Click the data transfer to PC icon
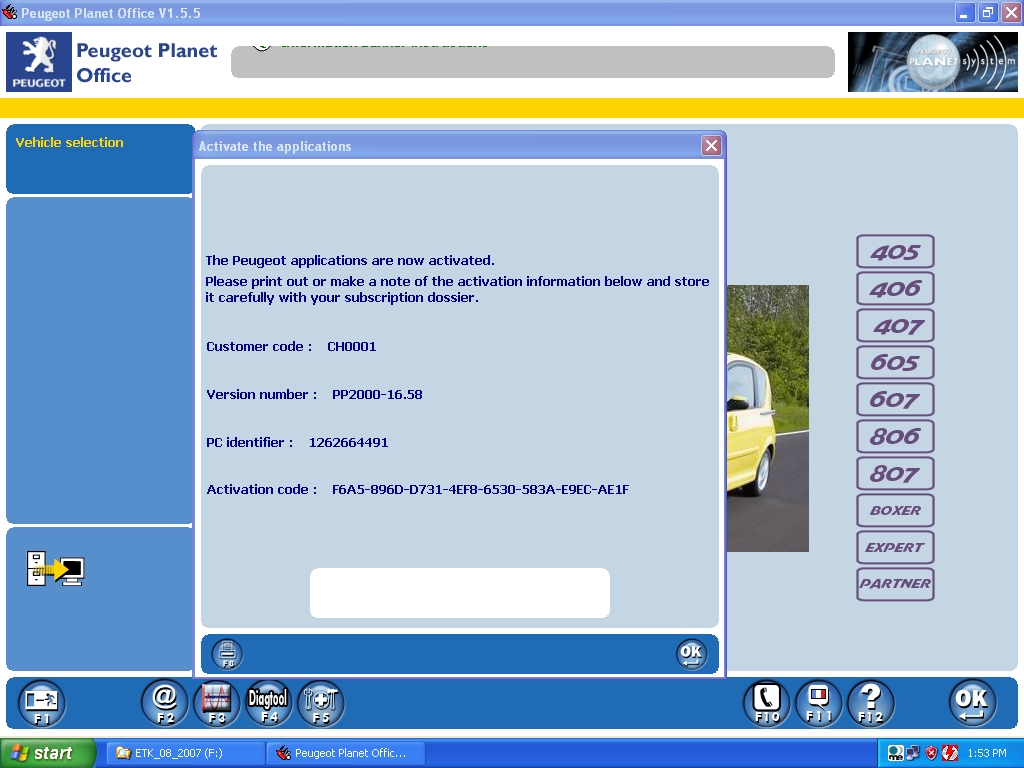Viewport: 1024px width, 768px height. tap(56, 569)
